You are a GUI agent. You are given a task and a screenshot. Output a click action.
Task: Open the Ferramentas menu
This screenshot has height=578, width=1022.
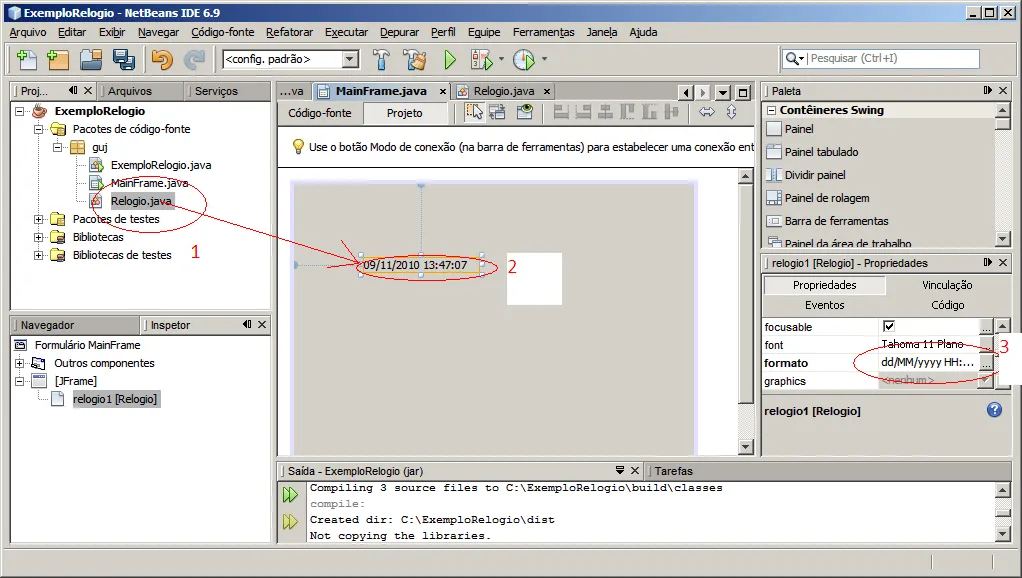click(x=544, y=32)
